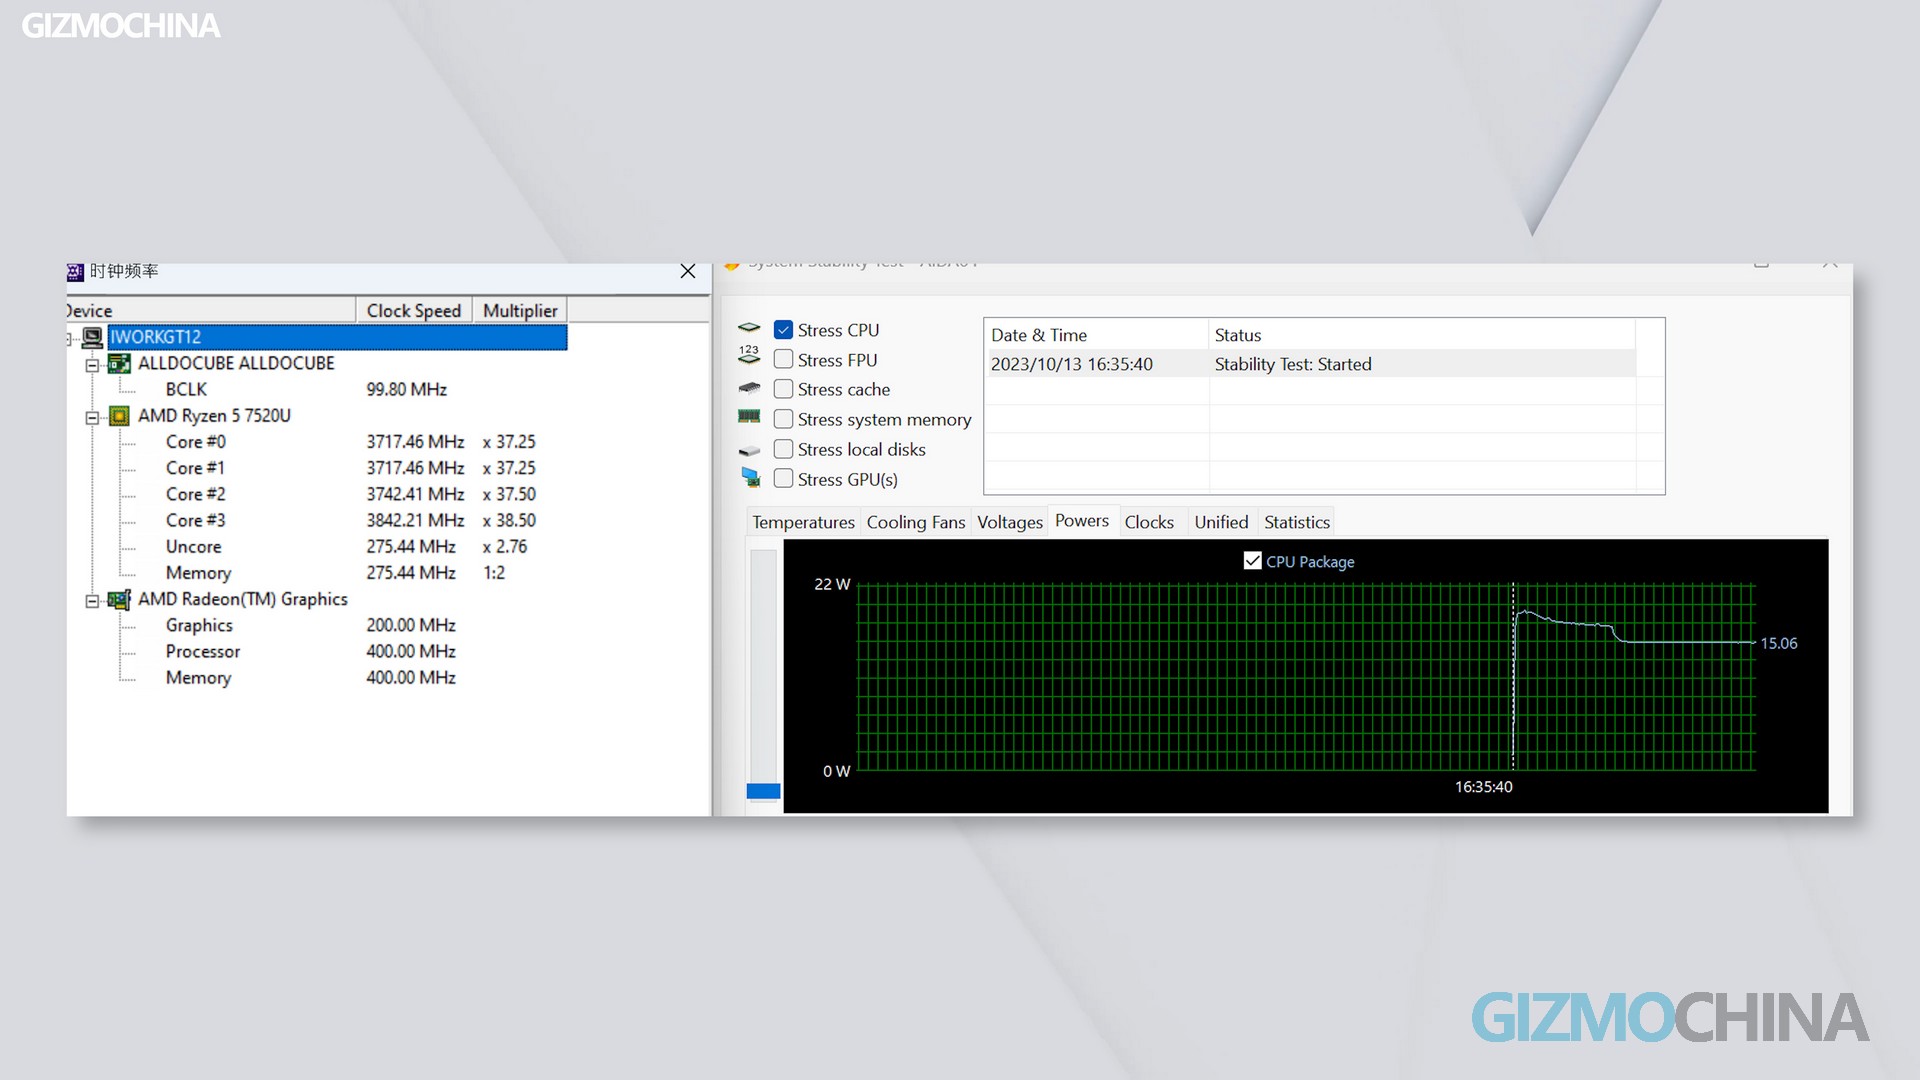The width and height of the screenshot is (1920, 1080).
Task: Select the Core #3 entry in device tree
Action: click(196, 520)
